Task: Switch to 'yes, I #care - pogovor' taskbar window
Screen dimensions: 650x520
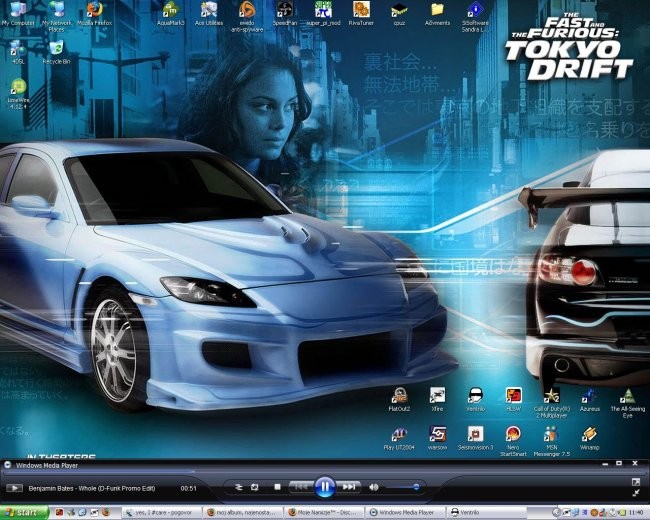Action: pyautogui.click(x=162, y=513)
